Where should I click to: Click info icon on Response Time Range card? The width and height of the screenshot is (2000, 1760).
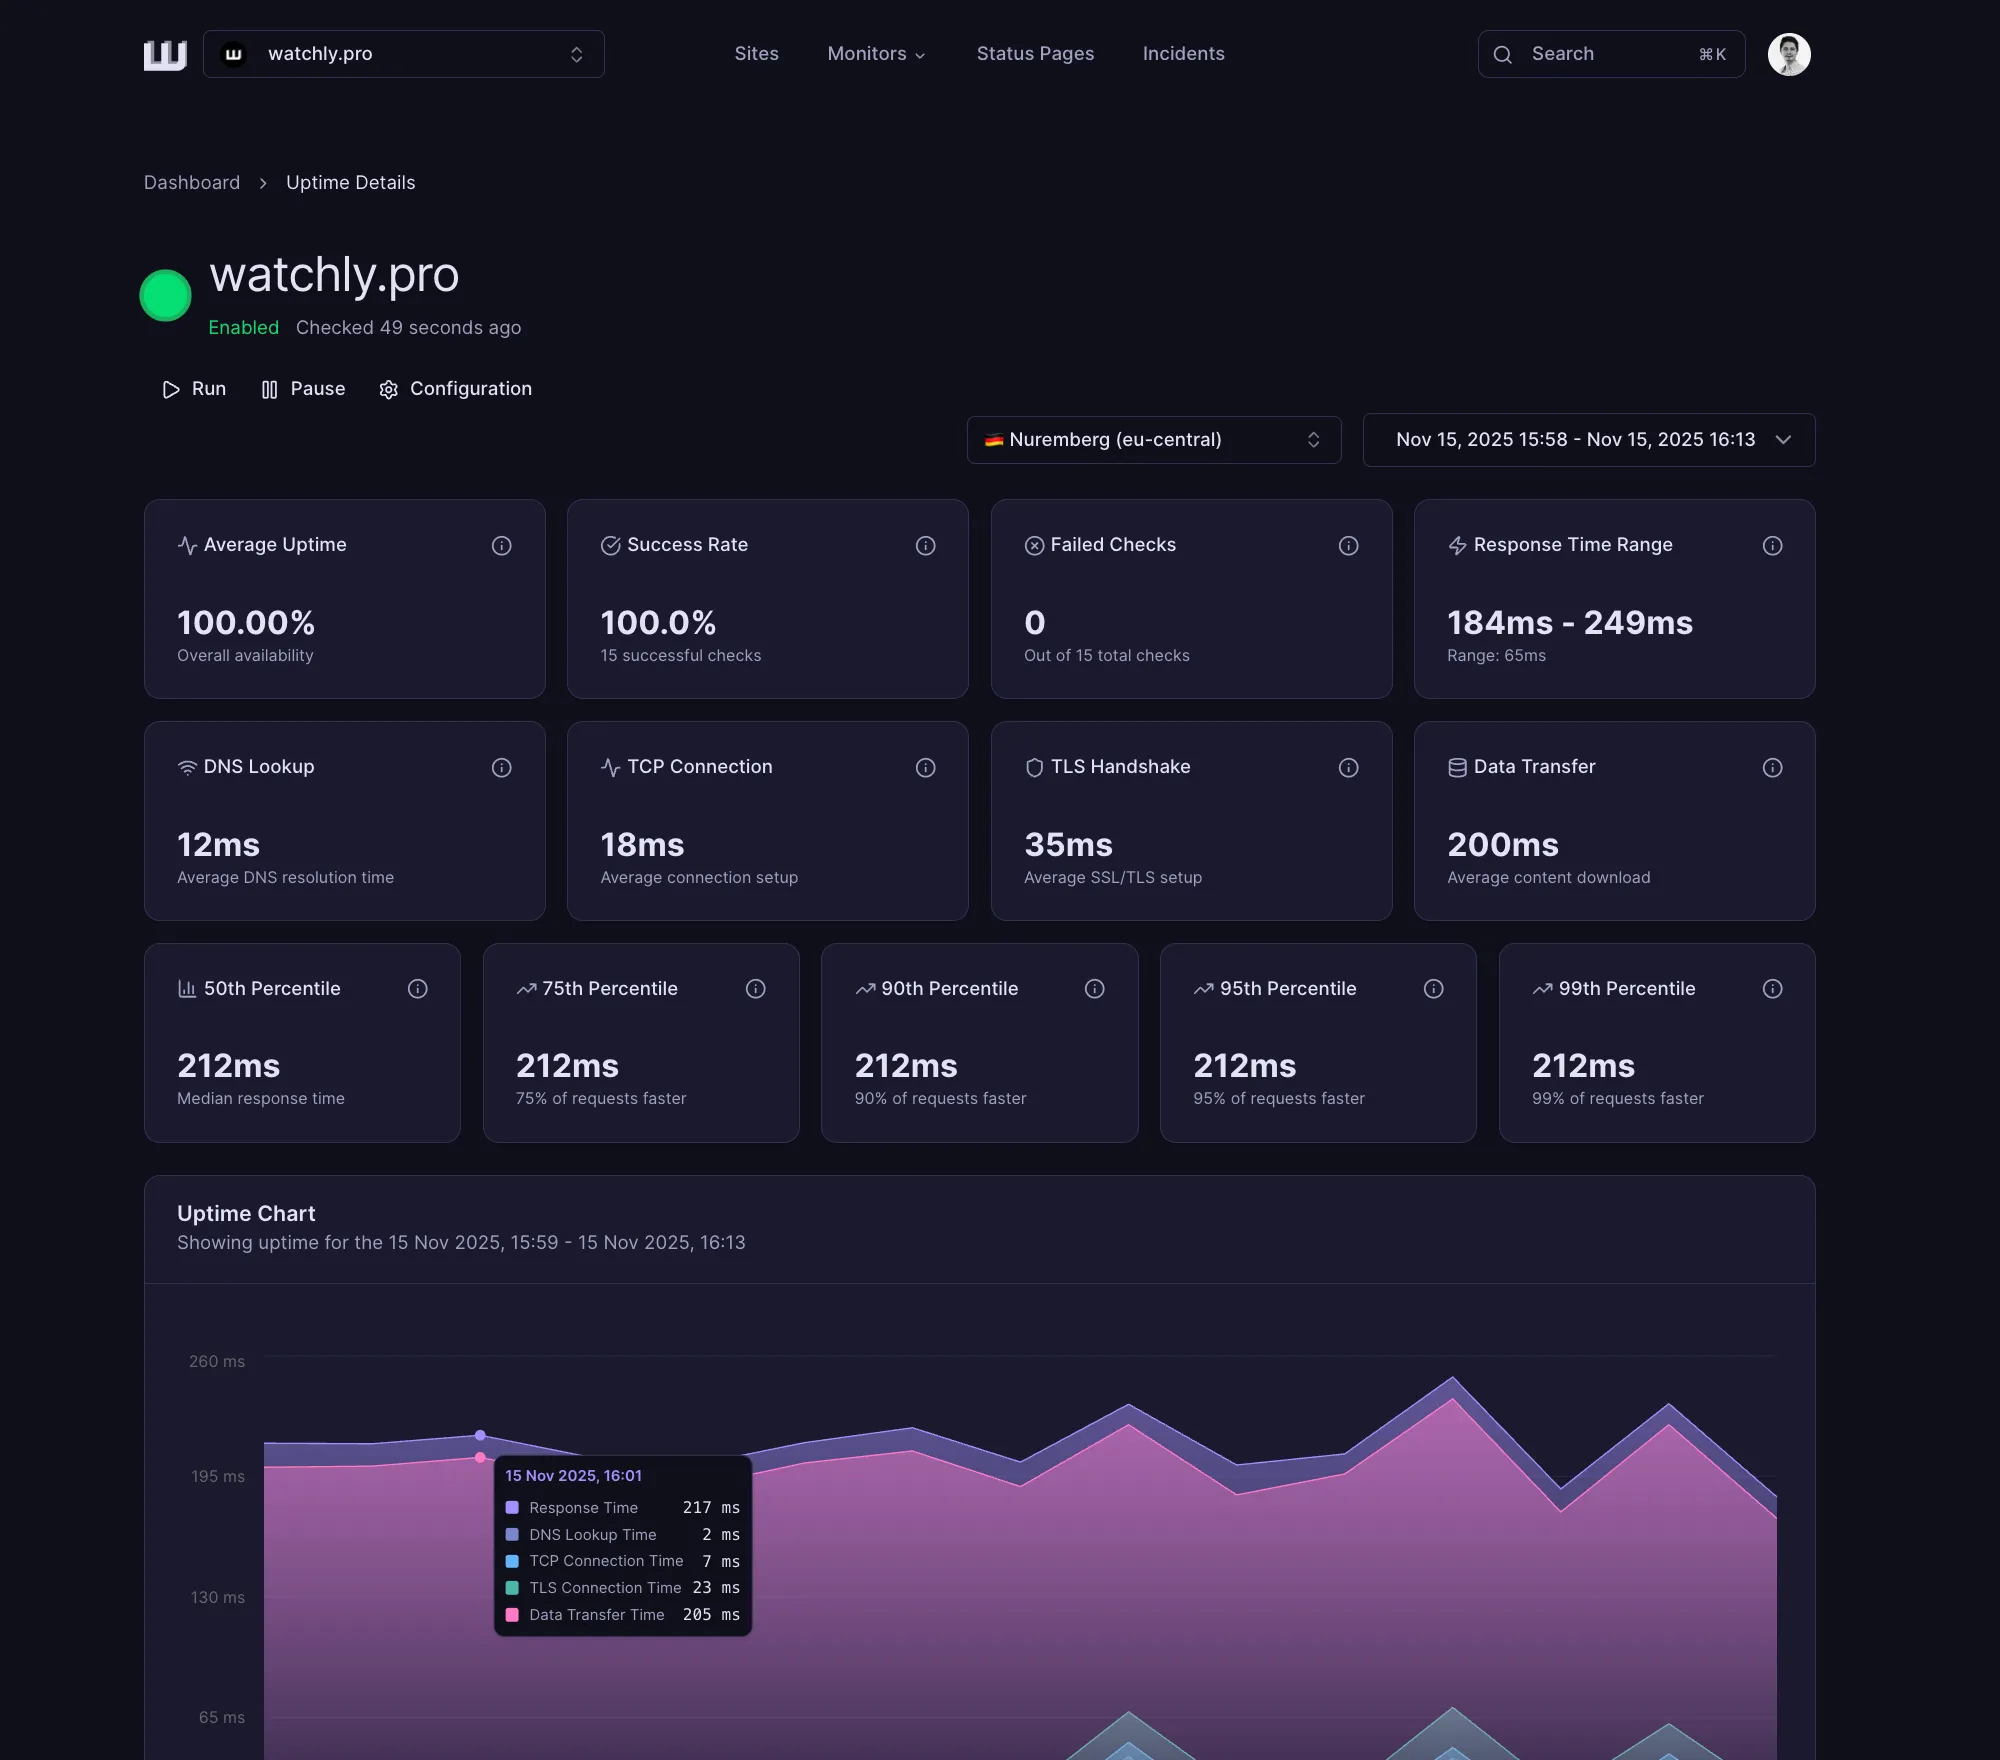click(x=1772, y=546)
